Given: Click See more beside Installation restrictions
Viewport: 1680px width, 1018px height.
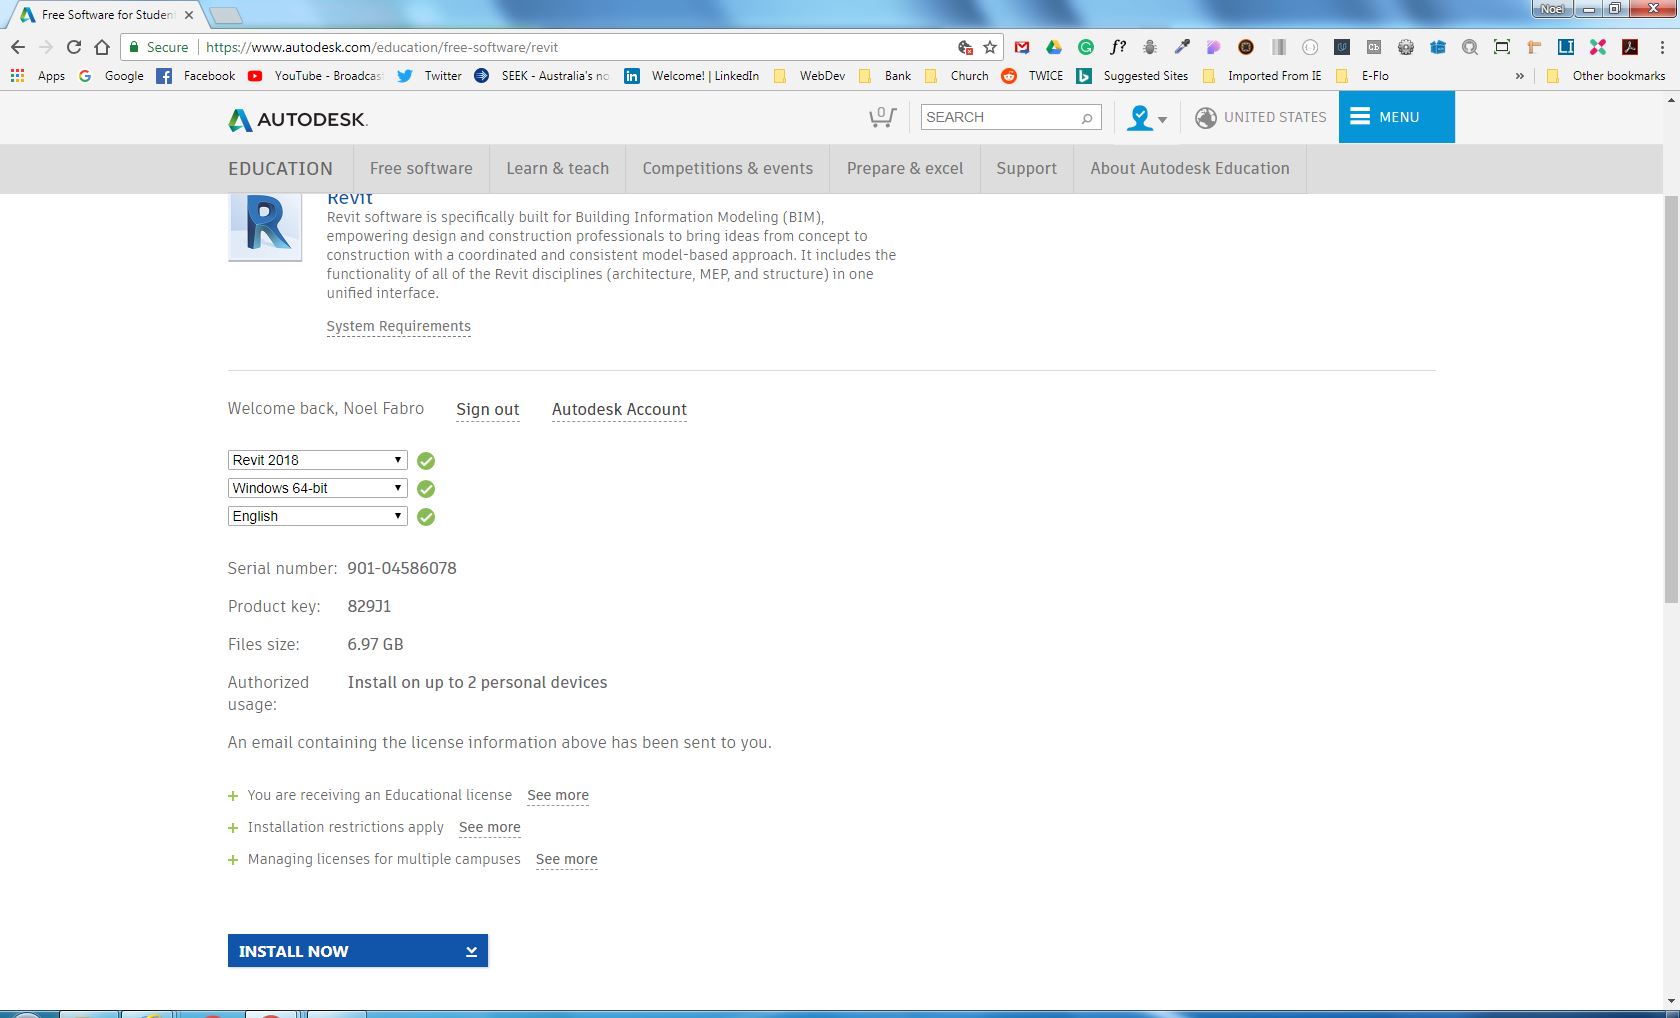Looking at the screenshot, I should click(x=490, y=827).
